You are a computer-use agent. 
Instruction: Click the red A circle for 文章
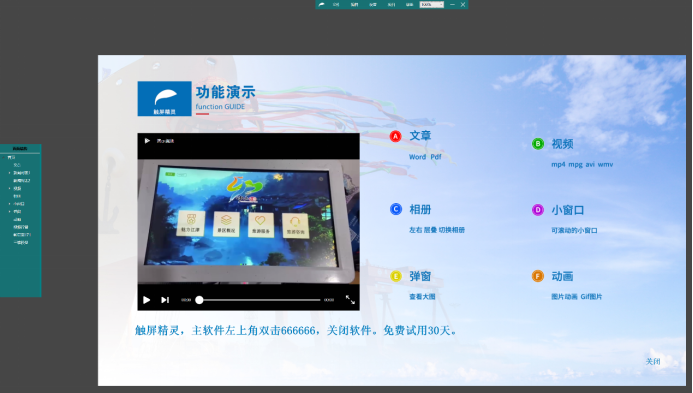coord(396,136)
